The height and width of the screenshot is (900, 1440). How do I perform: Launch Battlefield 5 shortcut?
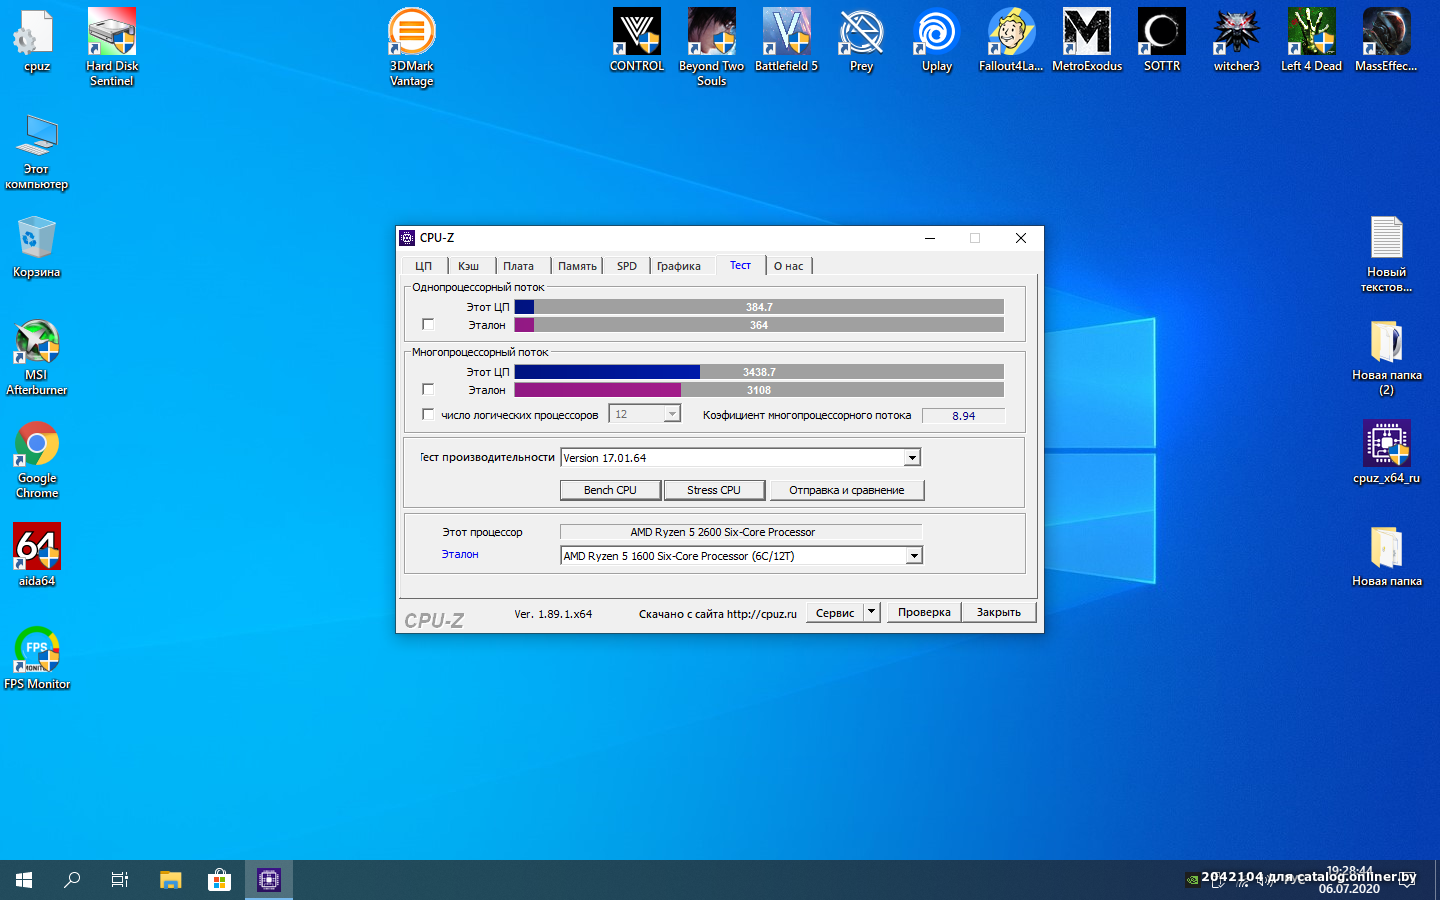787,42
